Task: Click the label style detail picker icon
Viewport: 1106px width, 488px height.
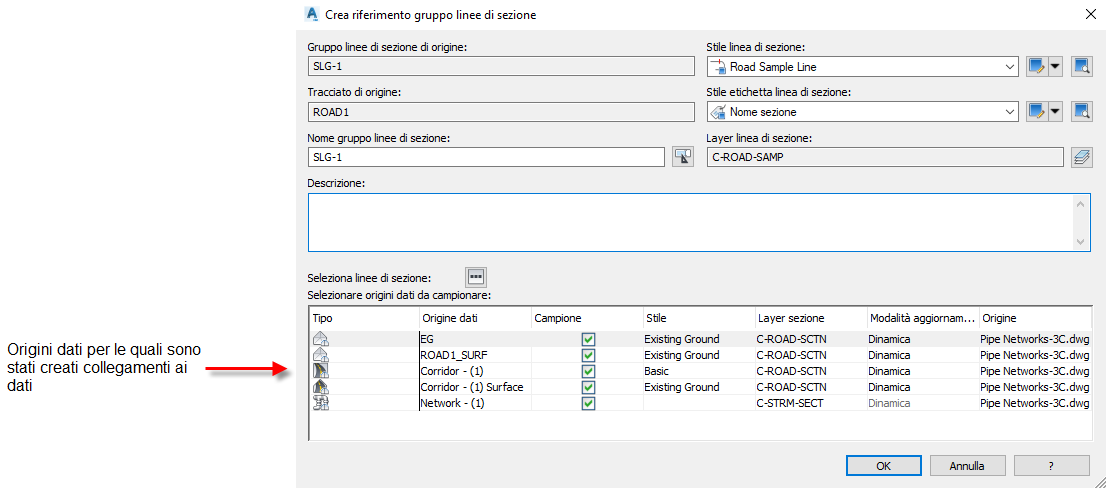Action: 1081,112
